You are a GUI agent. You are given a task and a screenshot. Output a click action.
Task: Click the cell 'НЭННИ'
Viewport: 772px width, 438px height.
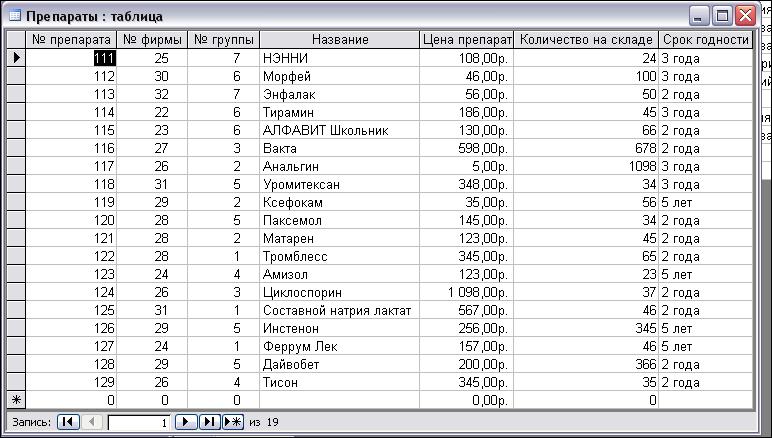[340, 58]
